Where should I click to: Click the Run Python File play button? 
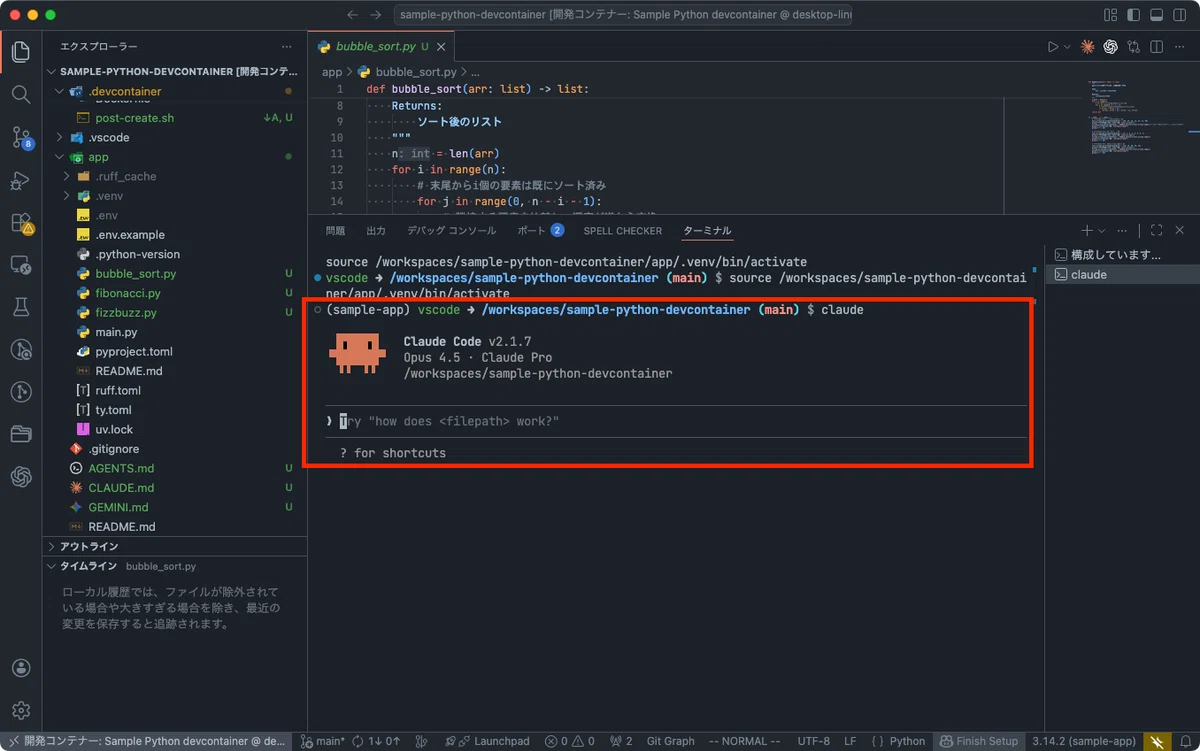tap(1052, 47)
